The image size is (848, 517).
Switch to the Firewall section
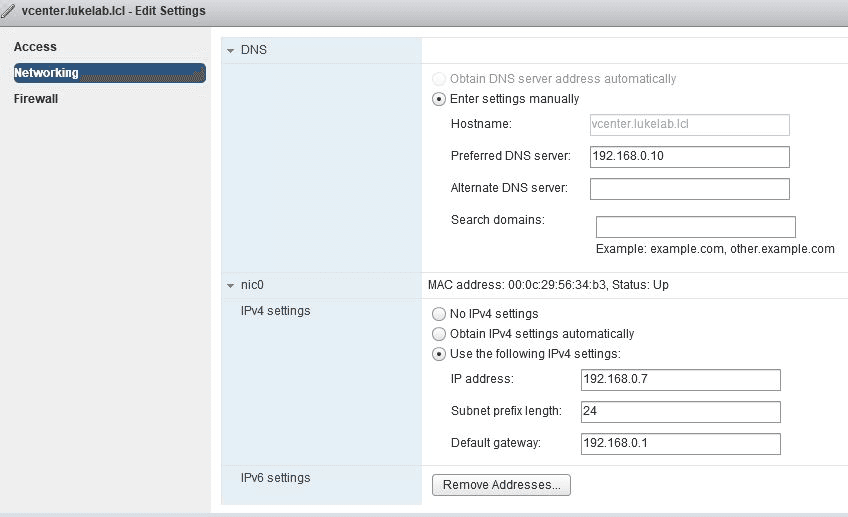[36, 99]
